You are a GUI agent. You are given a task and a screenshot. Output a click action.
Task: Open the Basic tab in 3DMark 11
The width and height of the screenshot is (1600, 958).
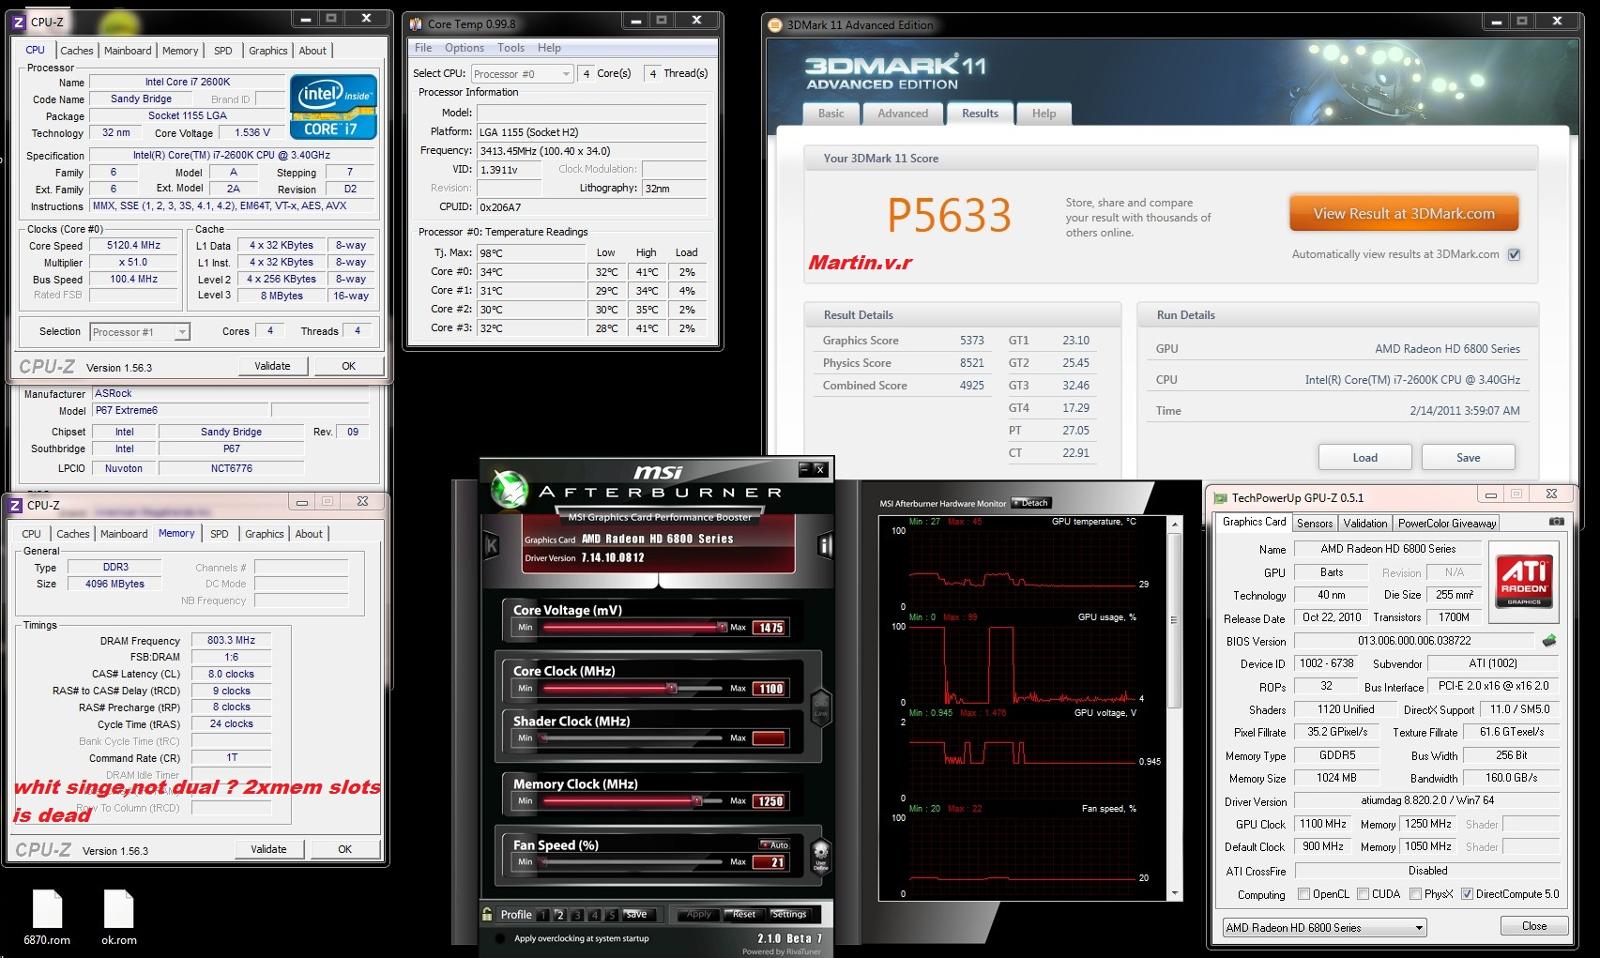[x=831, y=113]
